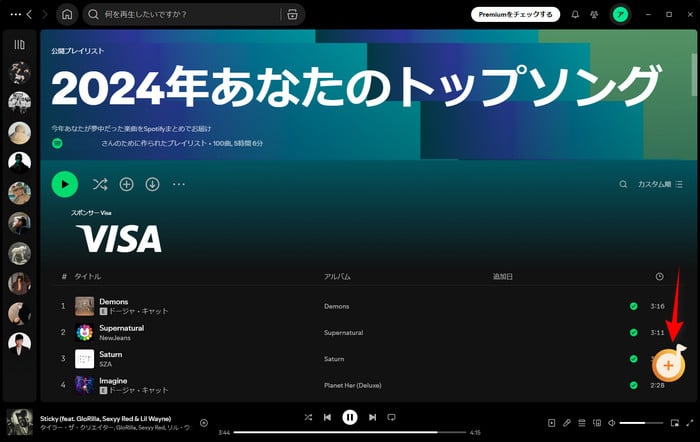Add Sticky to Liked Songs

point(204,423)
